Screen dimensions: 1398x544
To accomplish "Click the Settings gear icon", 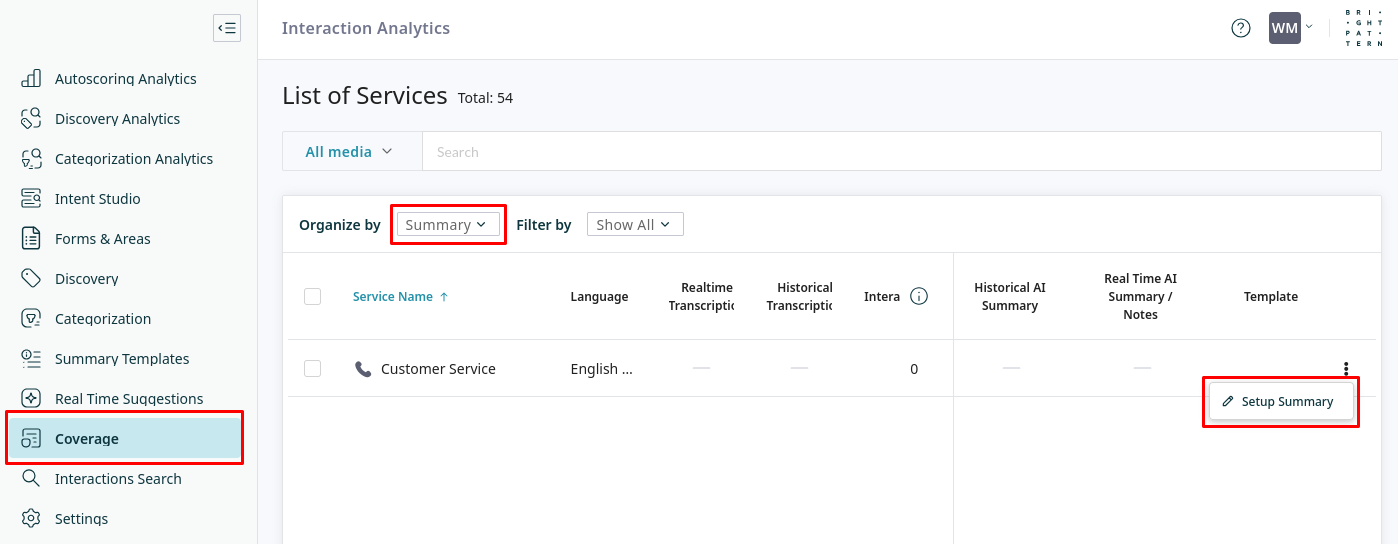I will (x=31, y=519).
